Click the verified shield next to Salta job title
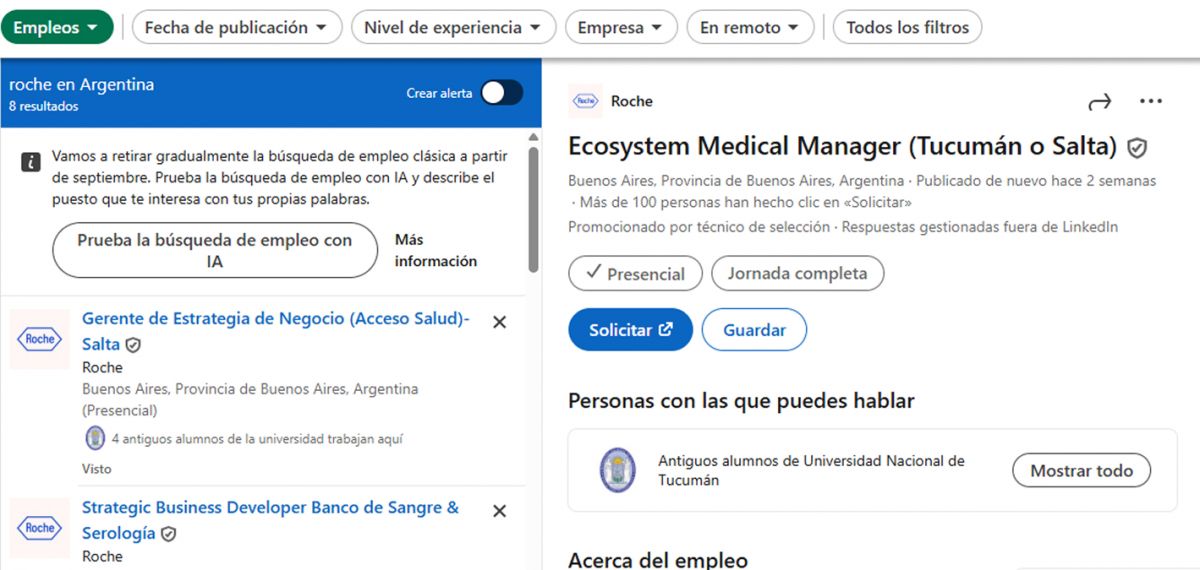 pos(133,345)
